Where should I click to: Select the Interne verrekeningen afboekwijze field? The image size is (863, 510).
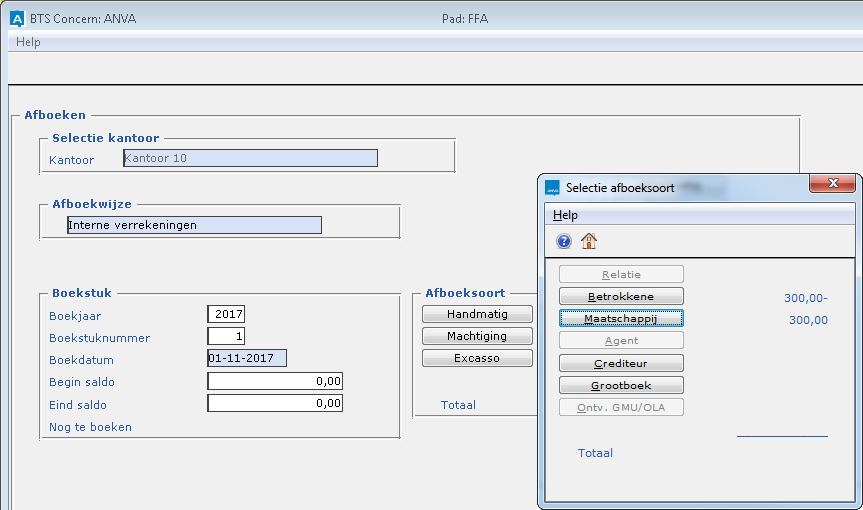coord(194,225)
